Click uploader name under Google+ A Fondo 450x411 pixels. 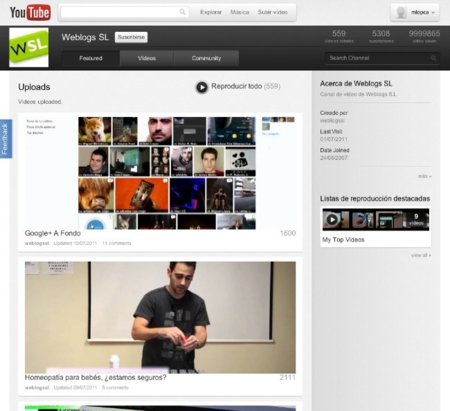(x=37, y=243)
